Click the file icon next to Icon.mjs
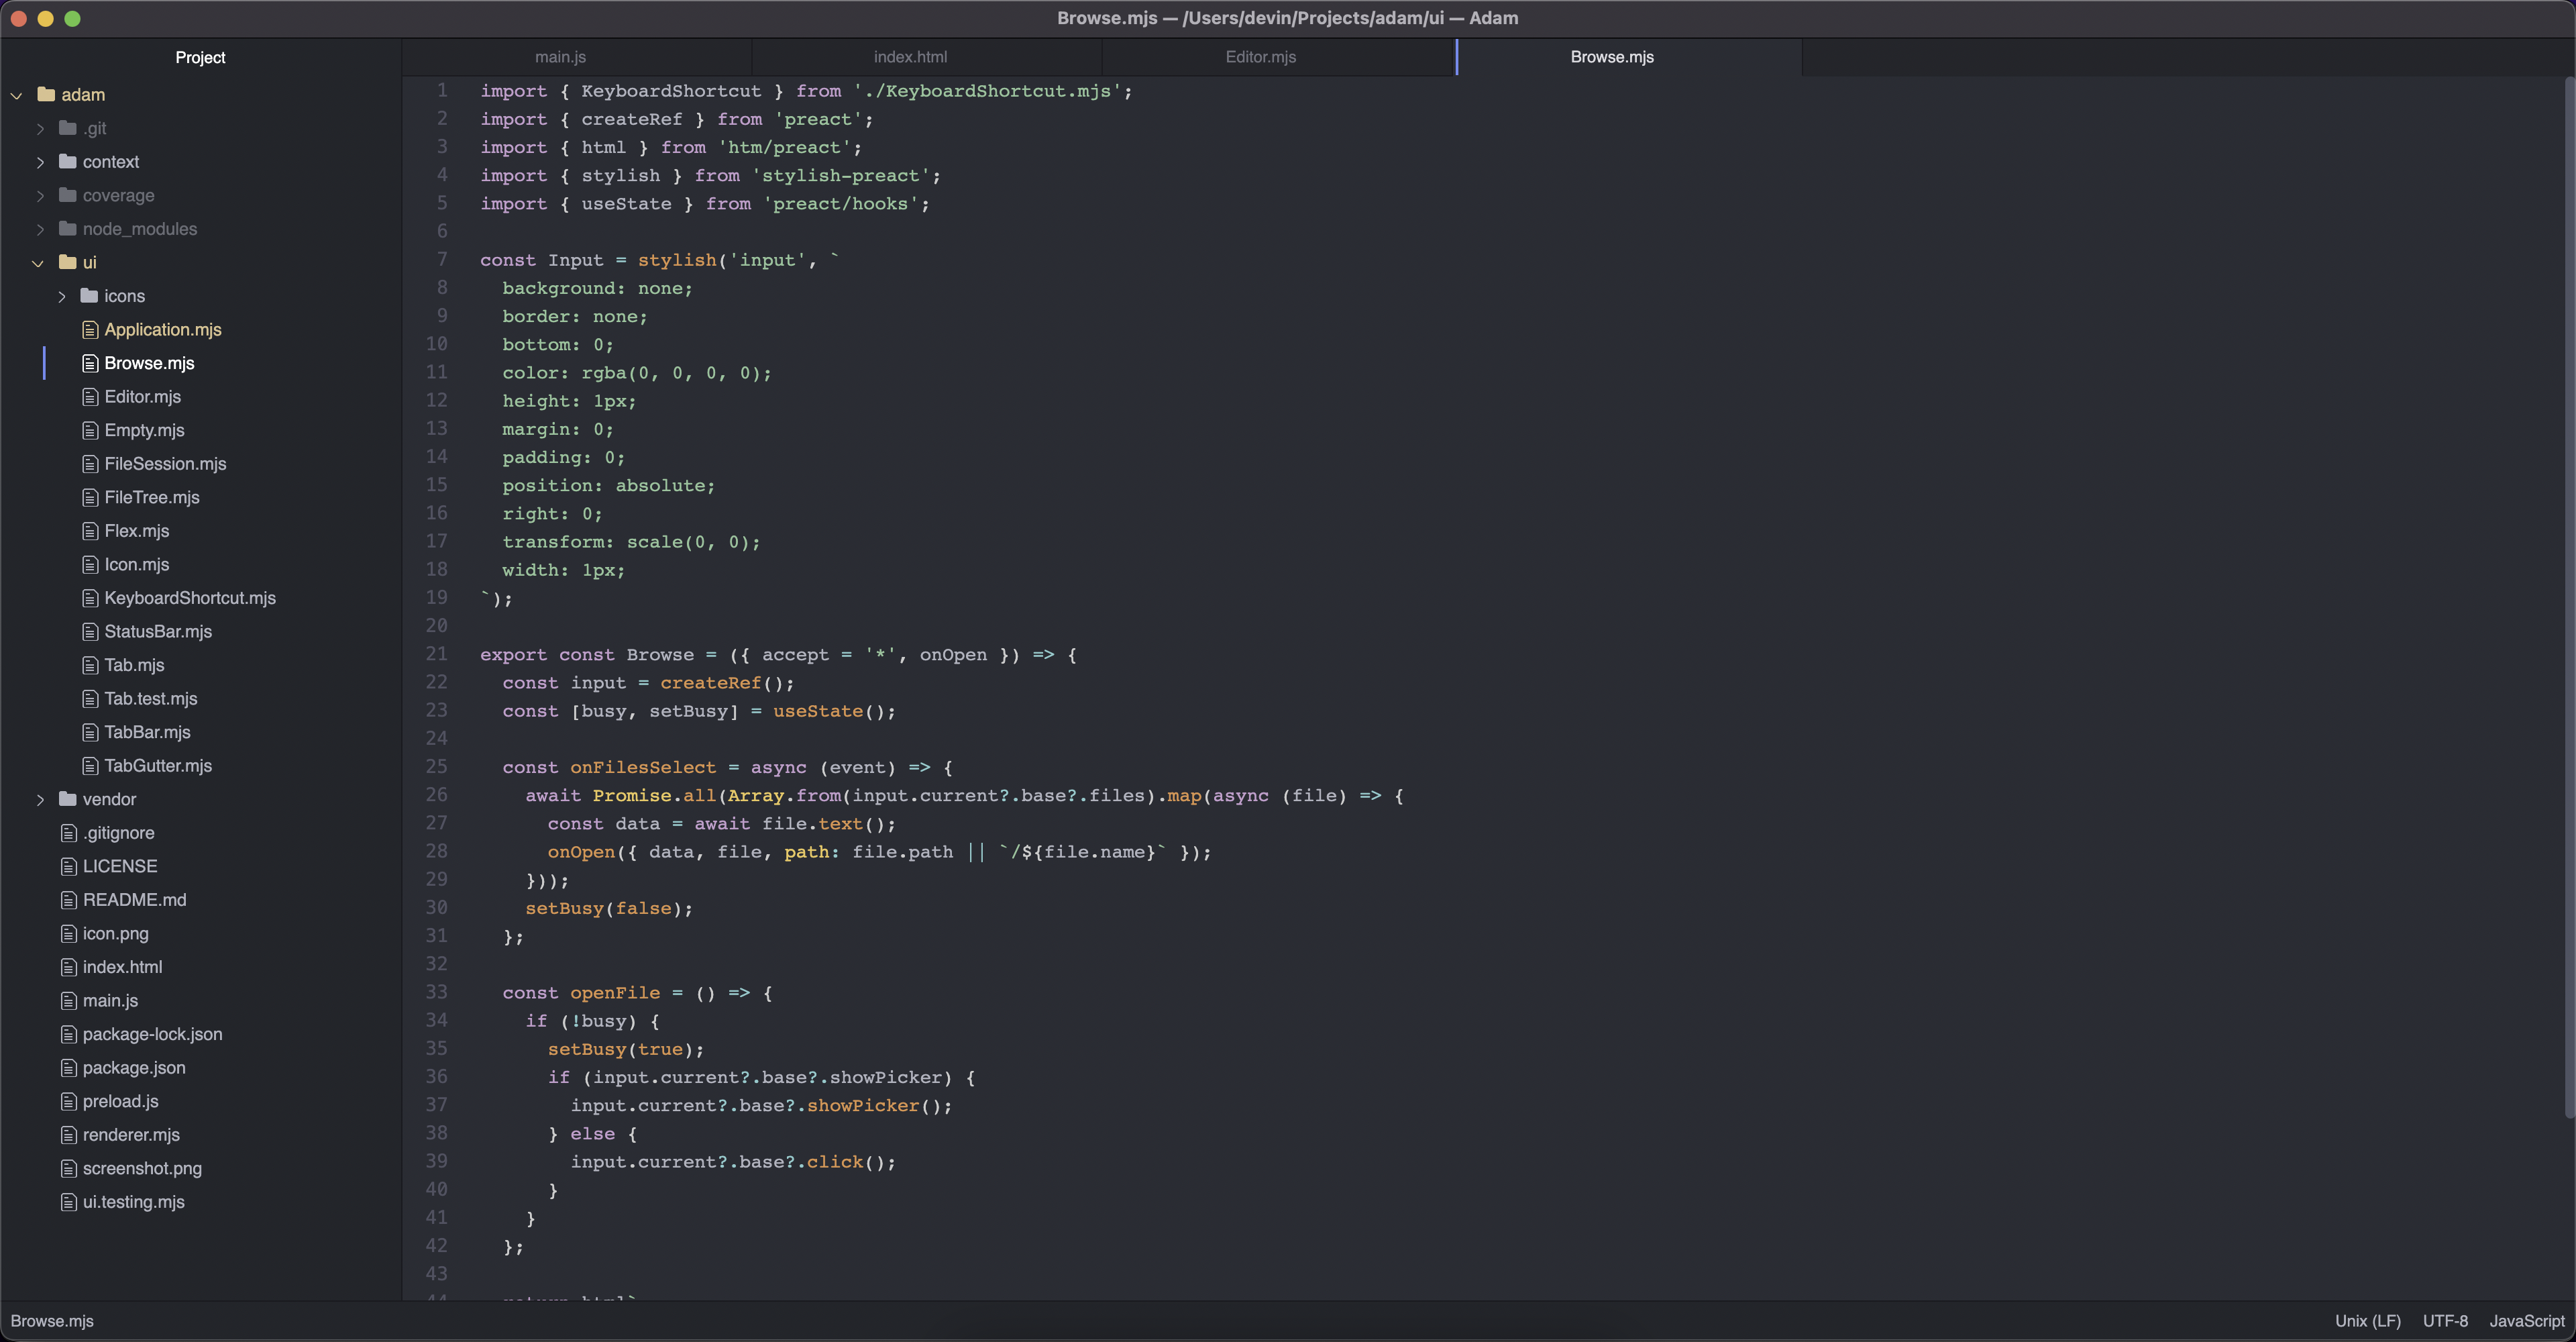This screenshot has width=2576, height=1342. (90, 564)
